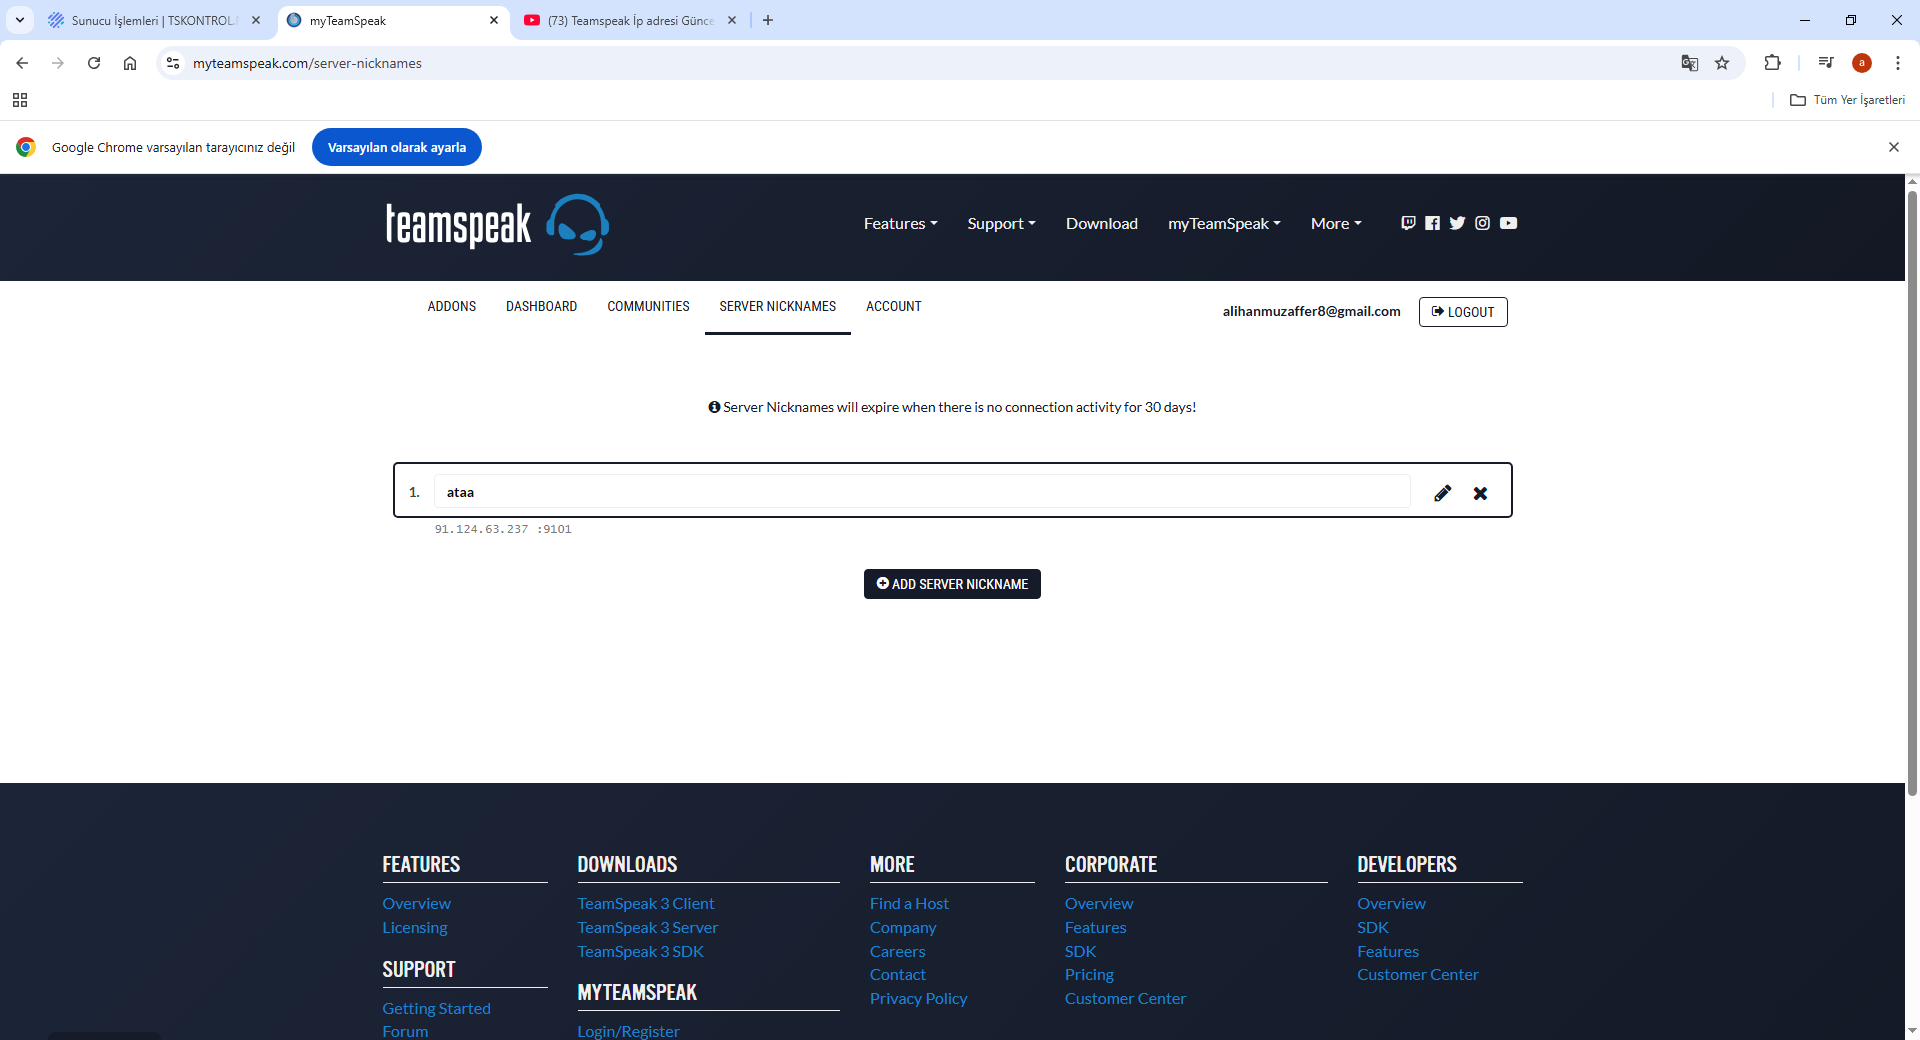Open the tab search dropdown

(x=20, y=20)
